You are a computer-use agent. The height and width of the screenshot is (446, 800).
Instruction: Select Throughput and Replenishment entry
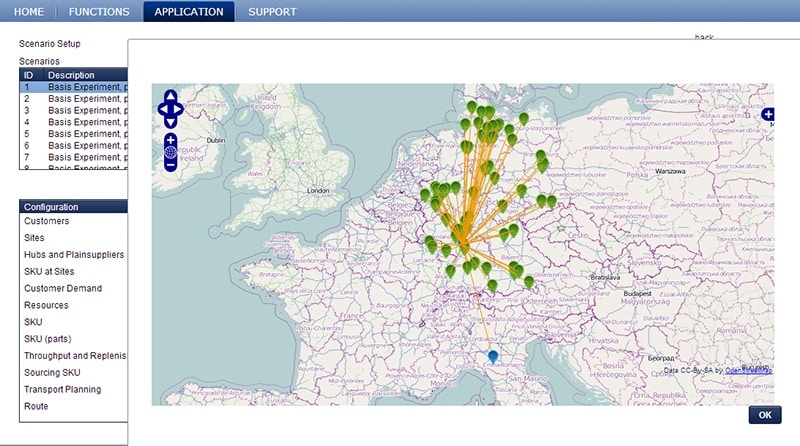75,356
